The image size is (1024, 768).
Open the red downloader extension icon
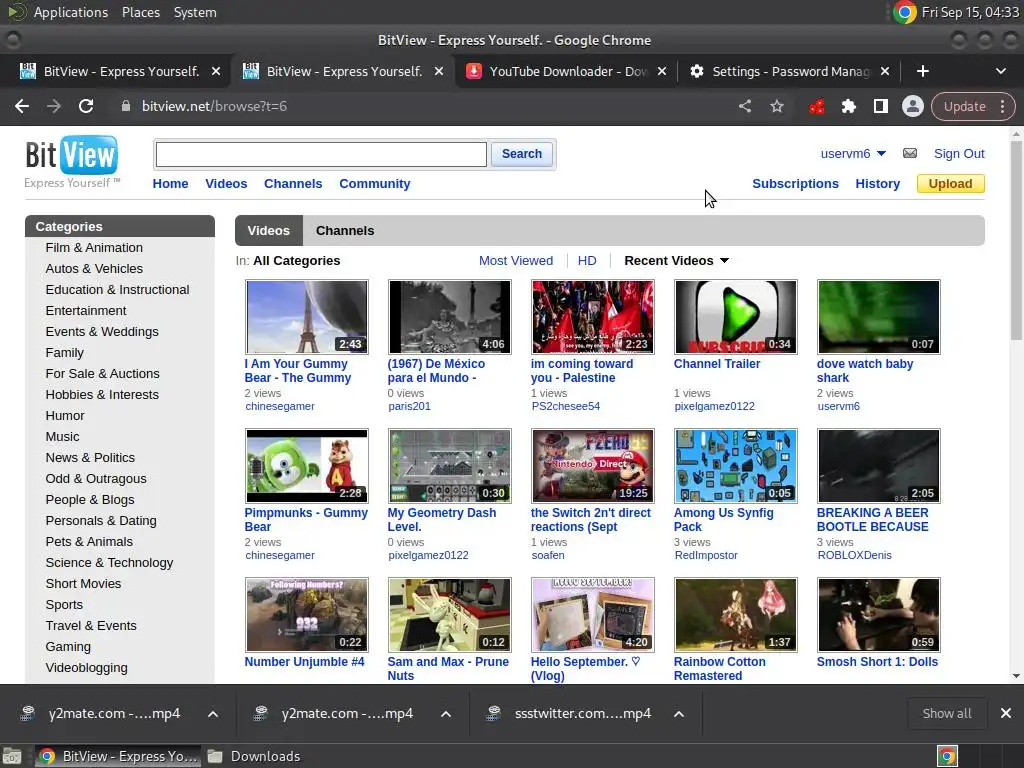[816, 106]
